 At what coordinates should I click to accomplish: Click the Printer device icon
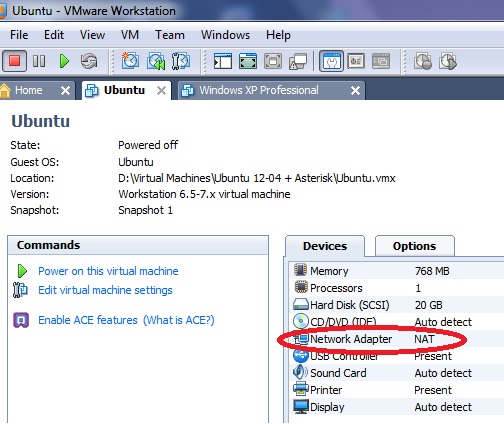301,389
